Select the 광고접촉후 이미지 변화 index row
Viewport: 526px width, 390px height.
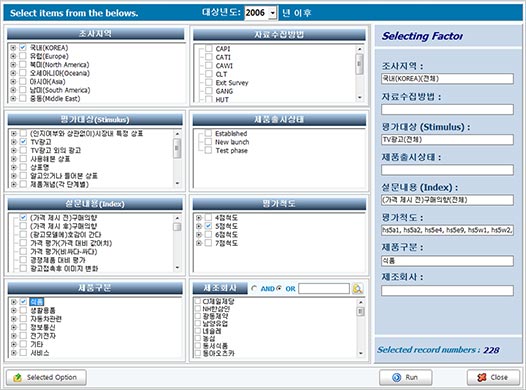pos(64,268)
